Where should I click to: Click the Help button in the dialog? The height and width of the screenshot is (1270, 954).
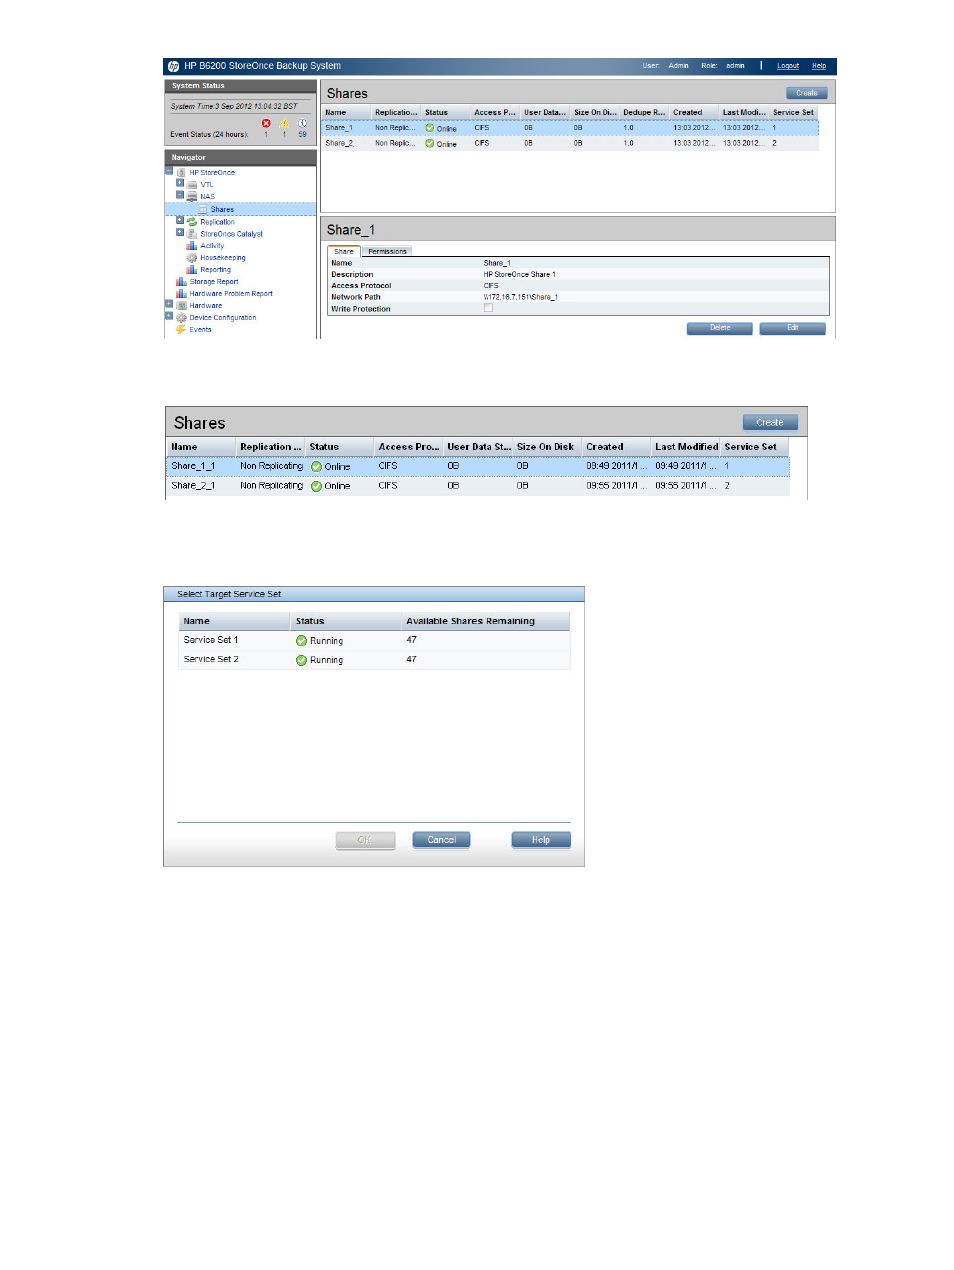(x=541, y=841)
